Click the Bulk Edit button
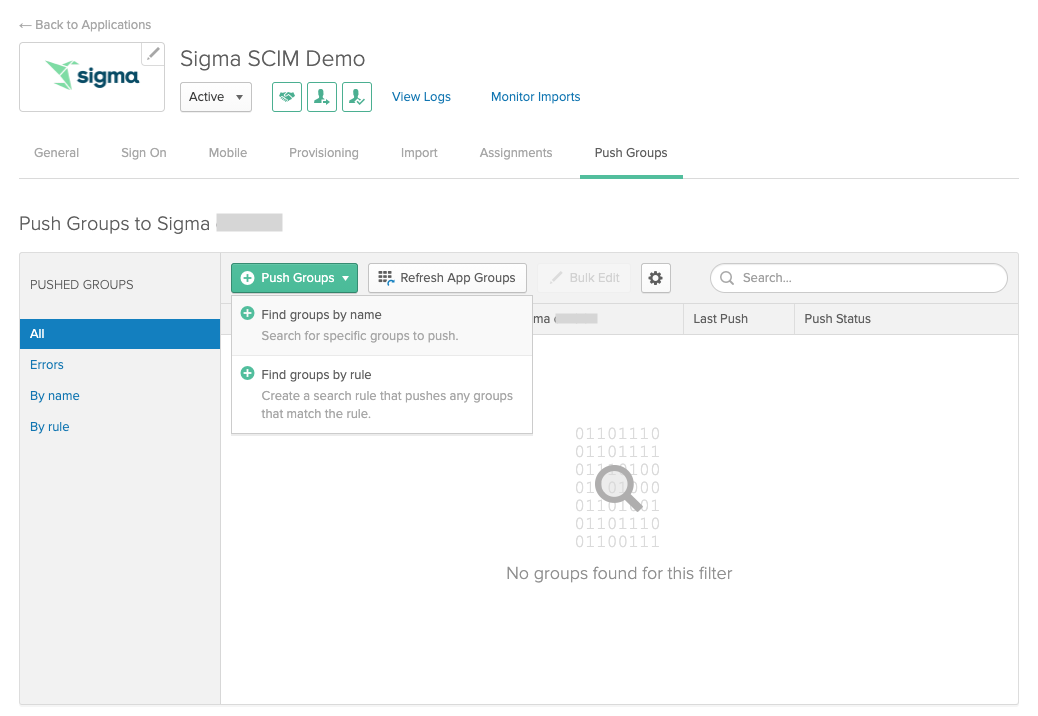 click(584, 278)
